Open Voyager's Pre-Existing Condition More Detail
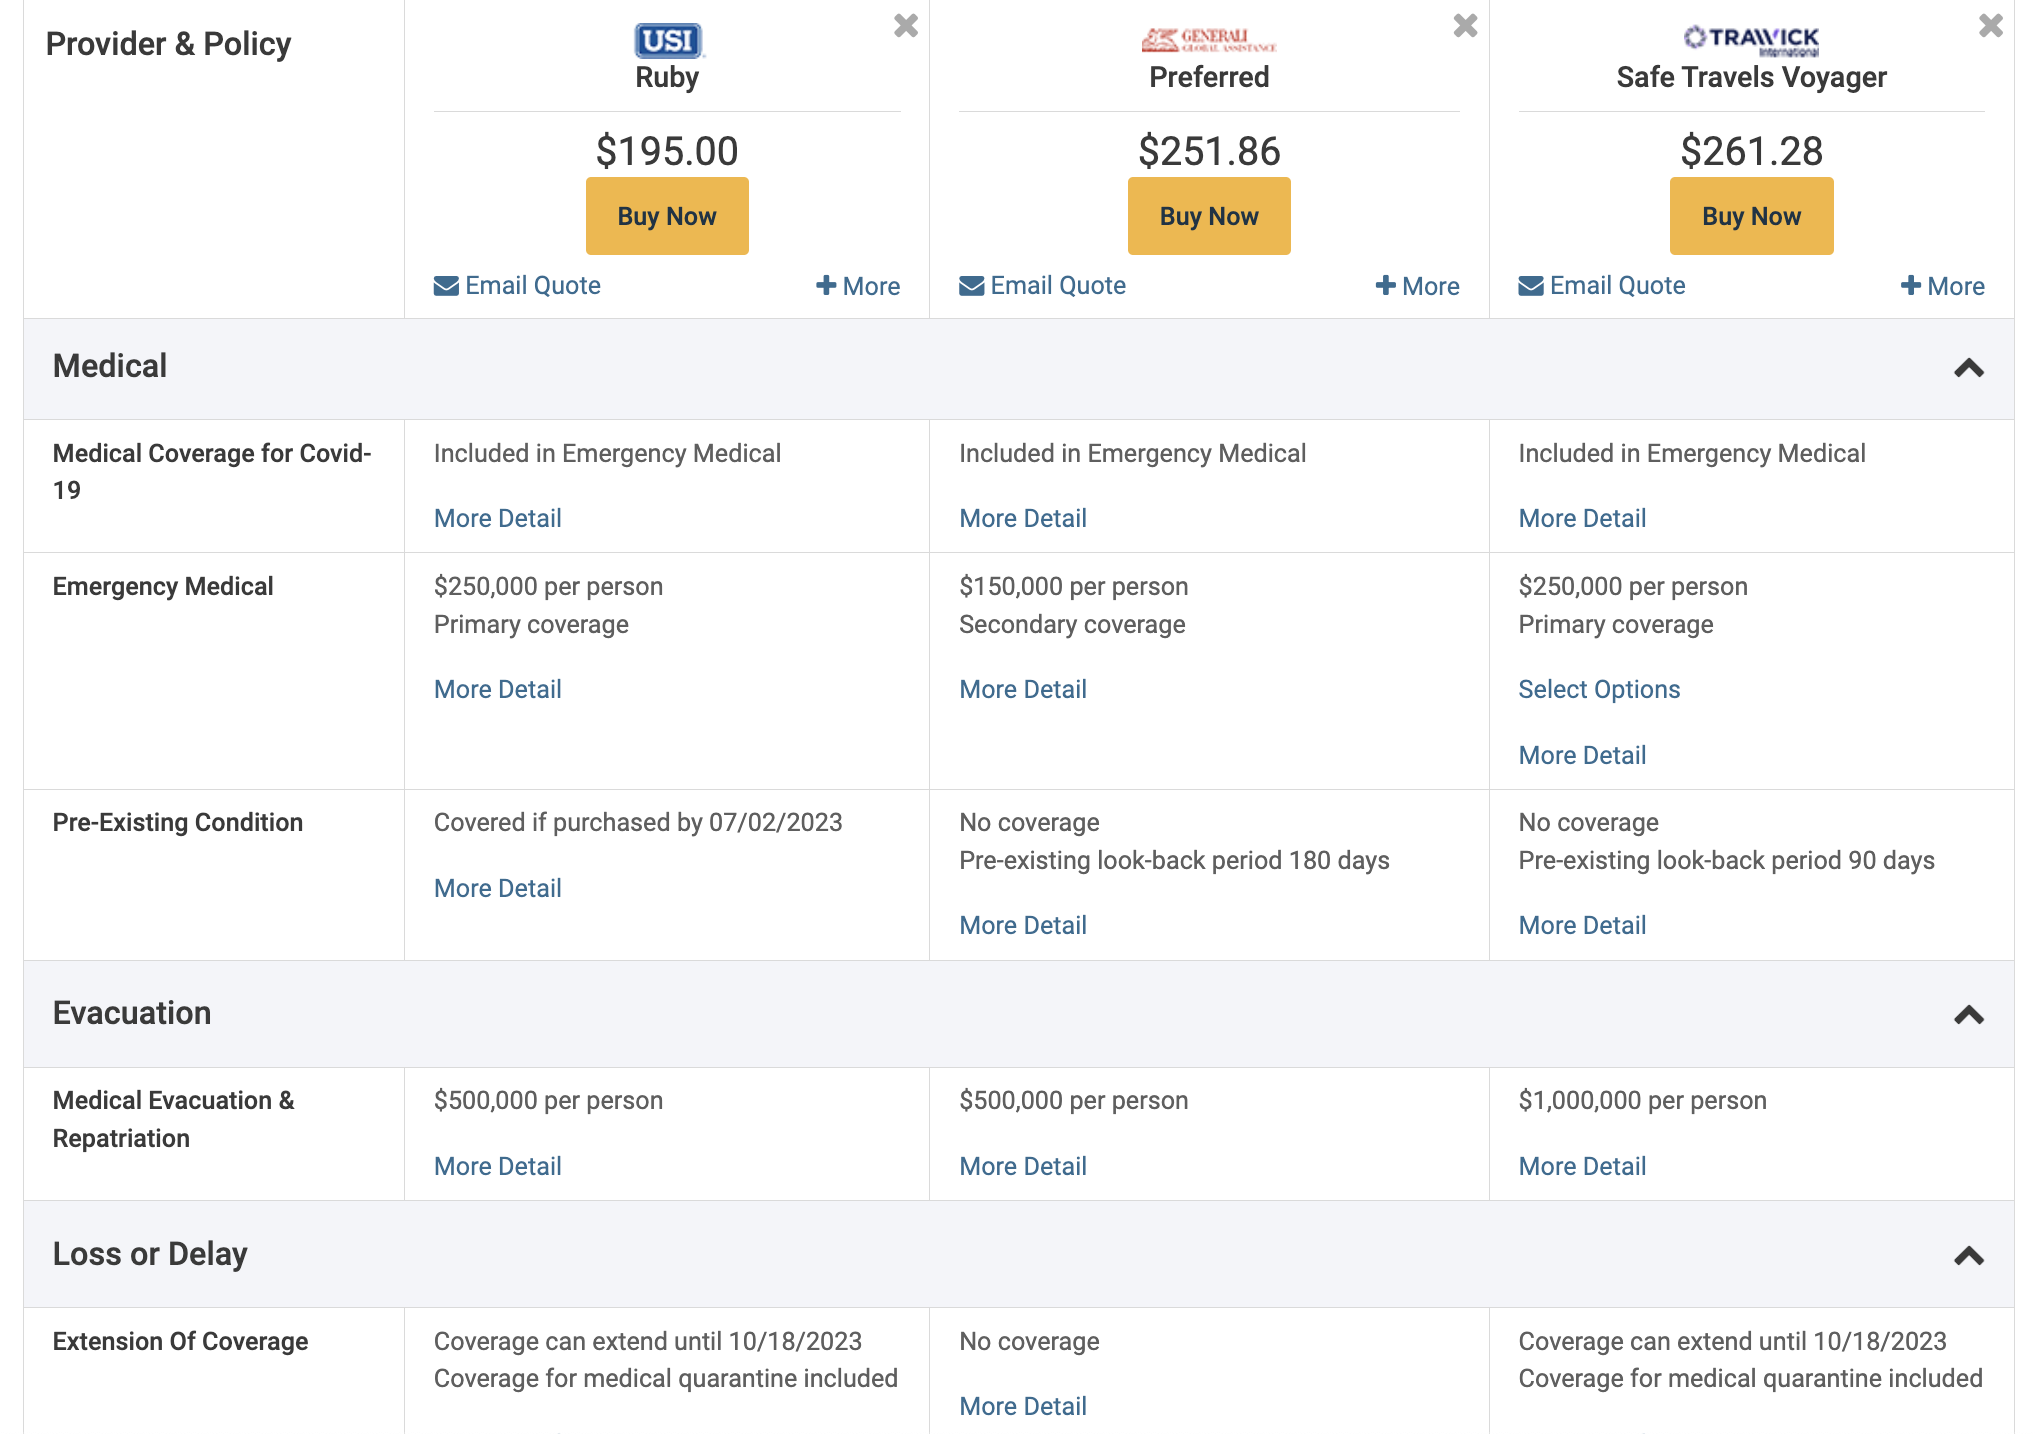The width and height of the screenshot is (2035, 1434). coord(1582,925)
